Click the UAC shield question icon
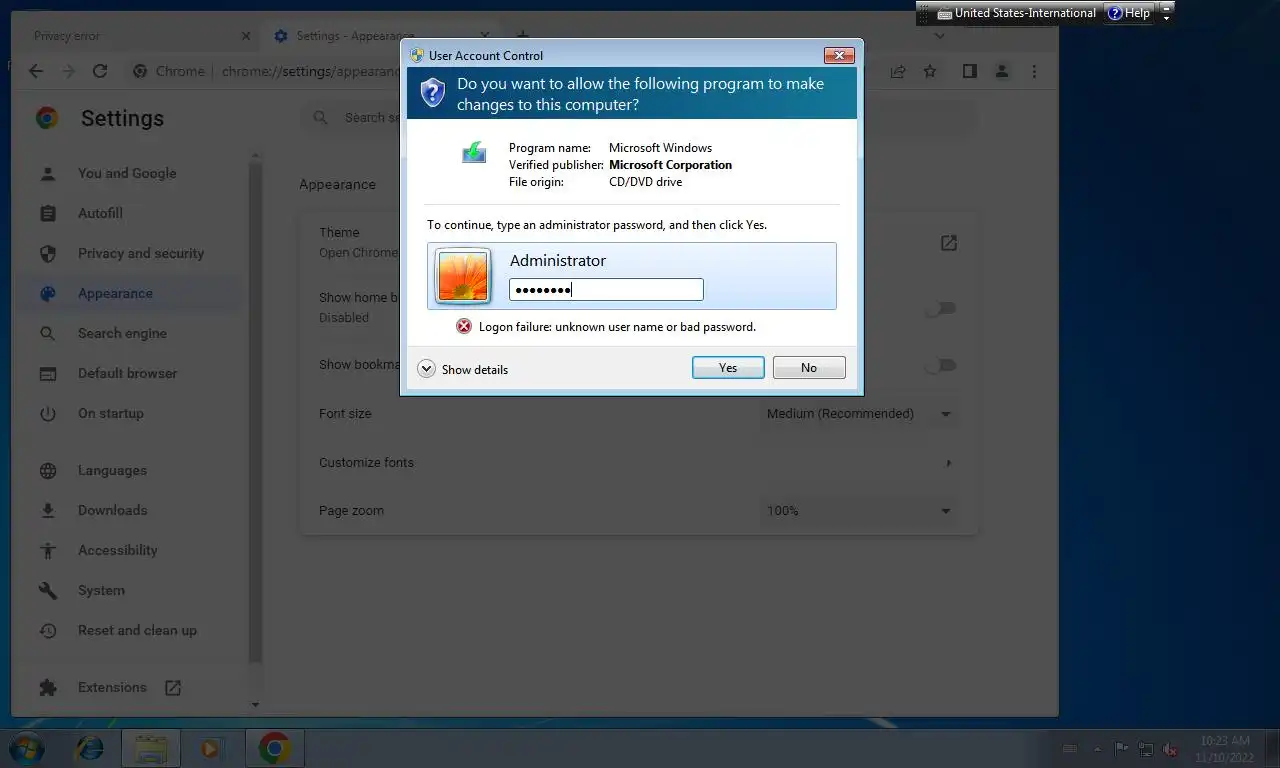The image size is (1280, 768). [432, 93]
